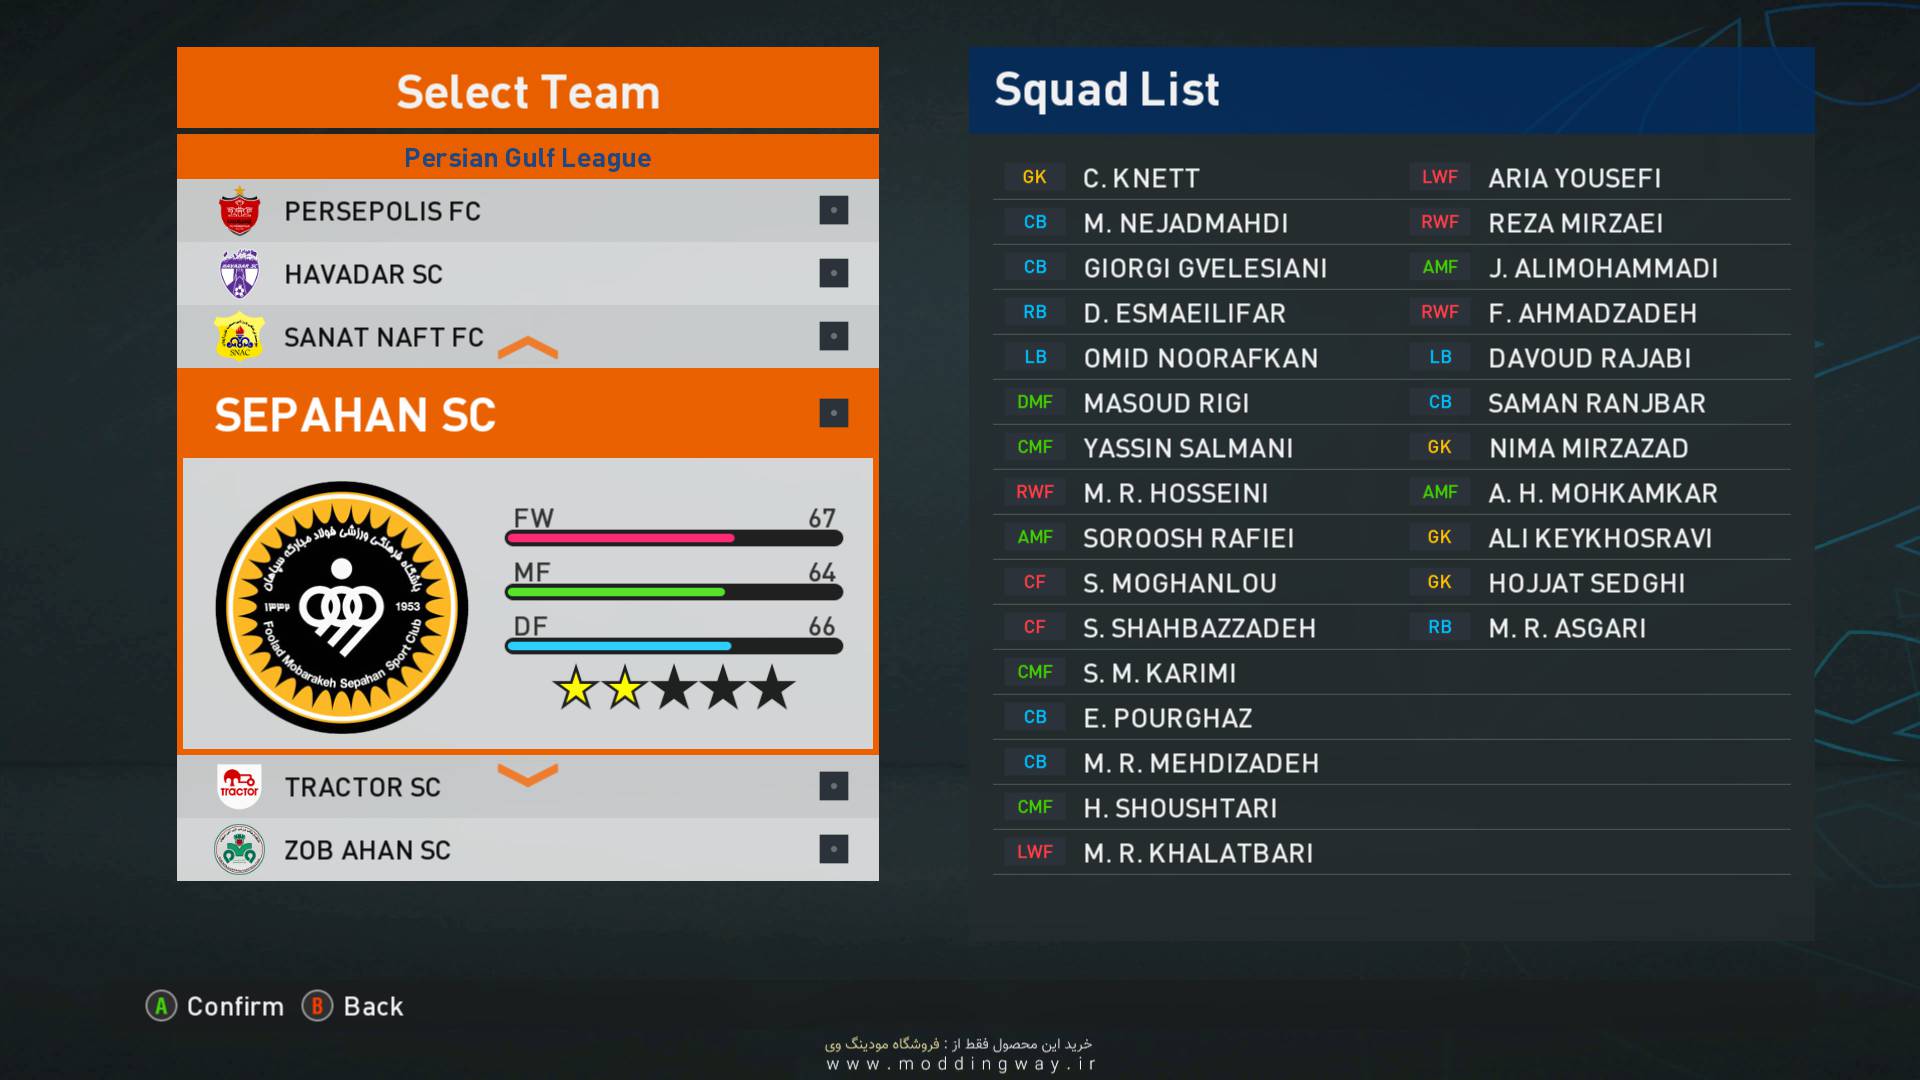Screen dimensions: 1920x1080
Task: Click the large Sepahan SC emblem
Action: coord(342,607)
